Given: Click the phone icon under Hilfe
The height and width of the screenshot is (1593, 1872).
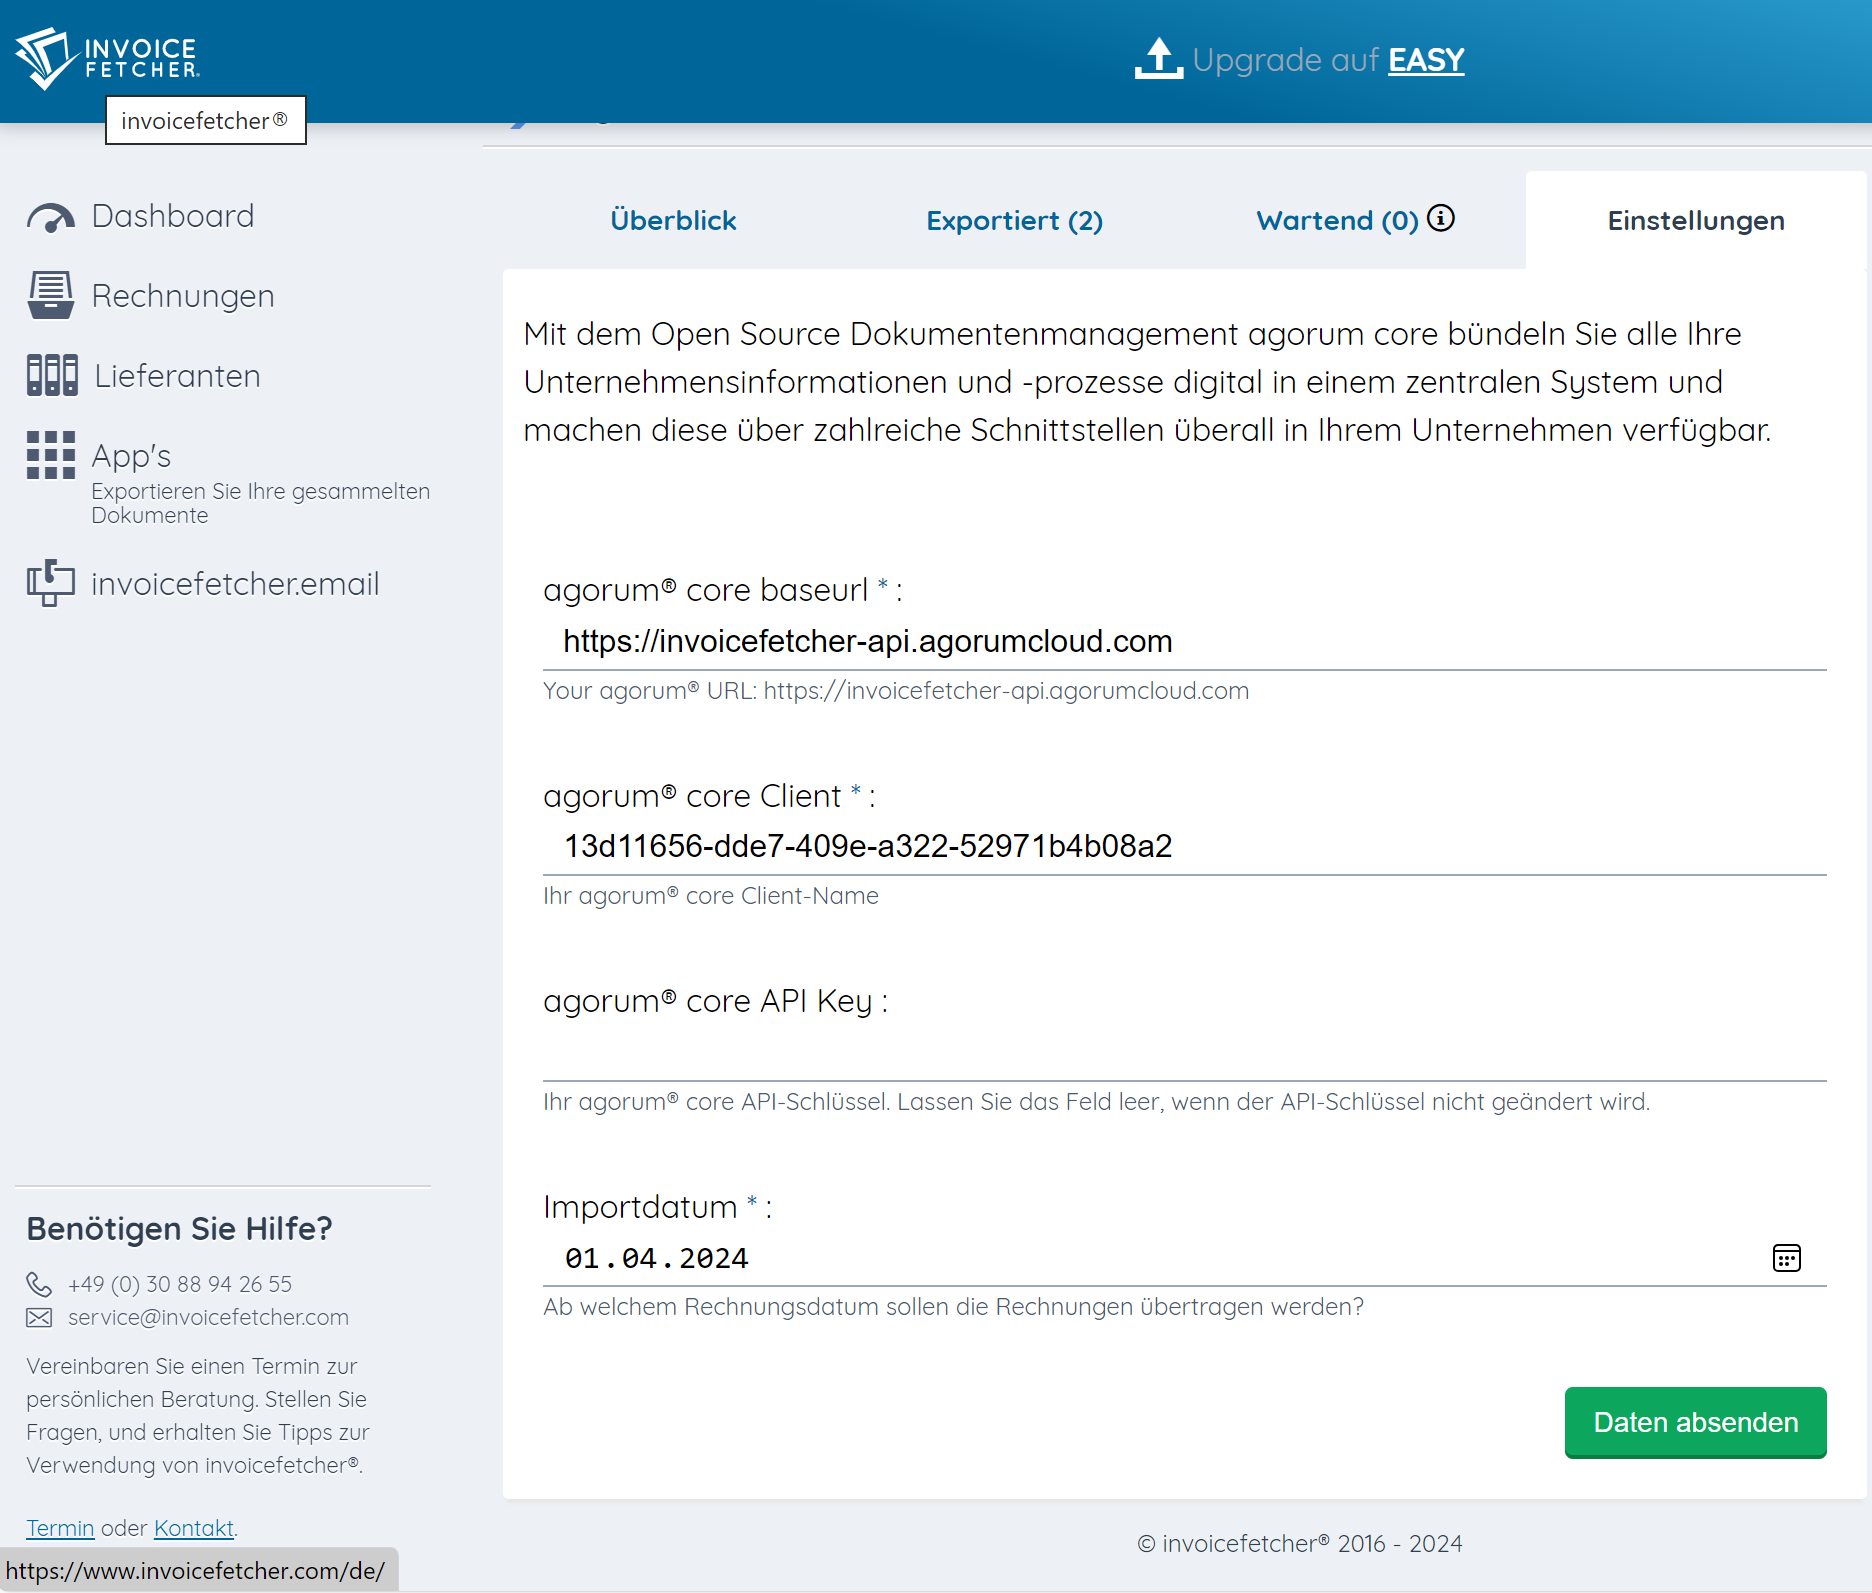Looking at the screenshot, I should [x=39, y=1284].
